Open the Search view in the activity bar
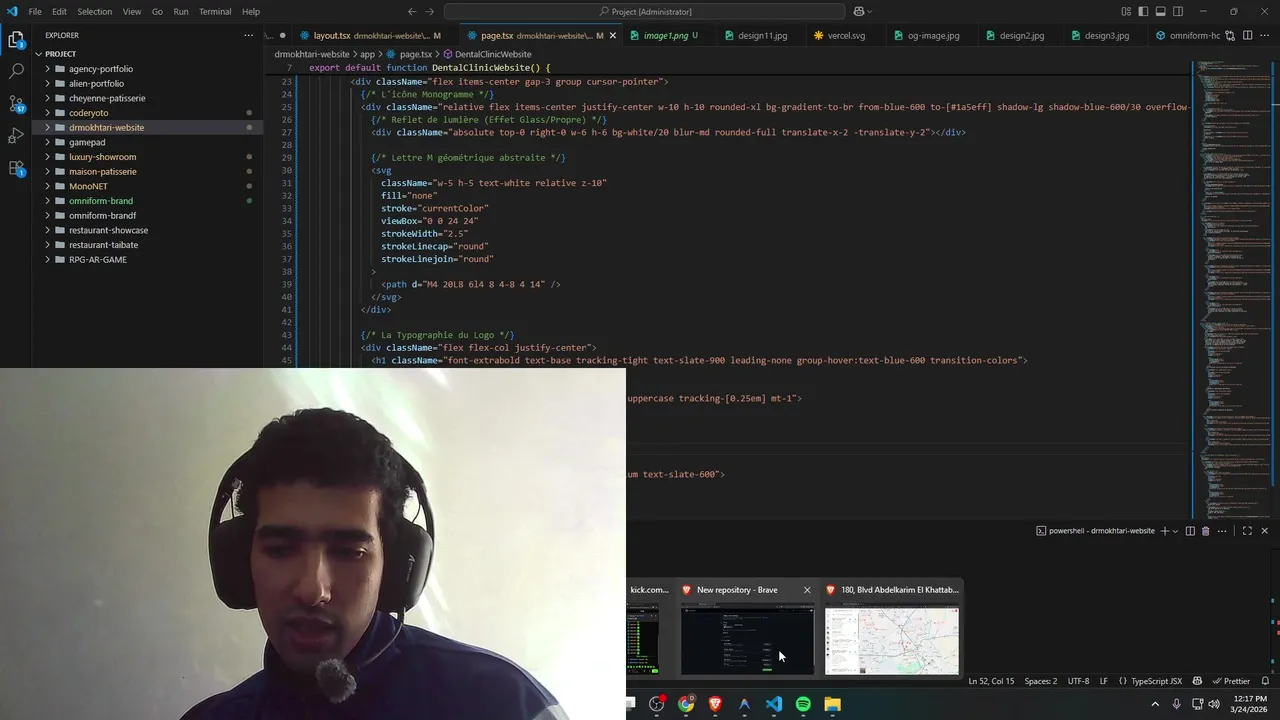 point(16,72)
